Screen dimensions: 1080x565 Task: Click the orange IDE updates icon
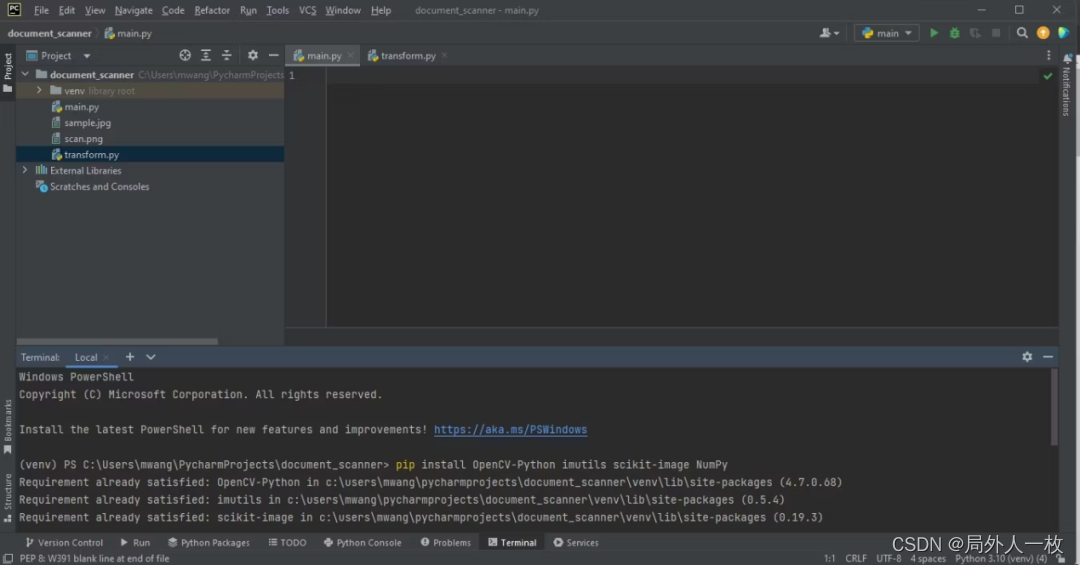click(x=1043, y=33)
